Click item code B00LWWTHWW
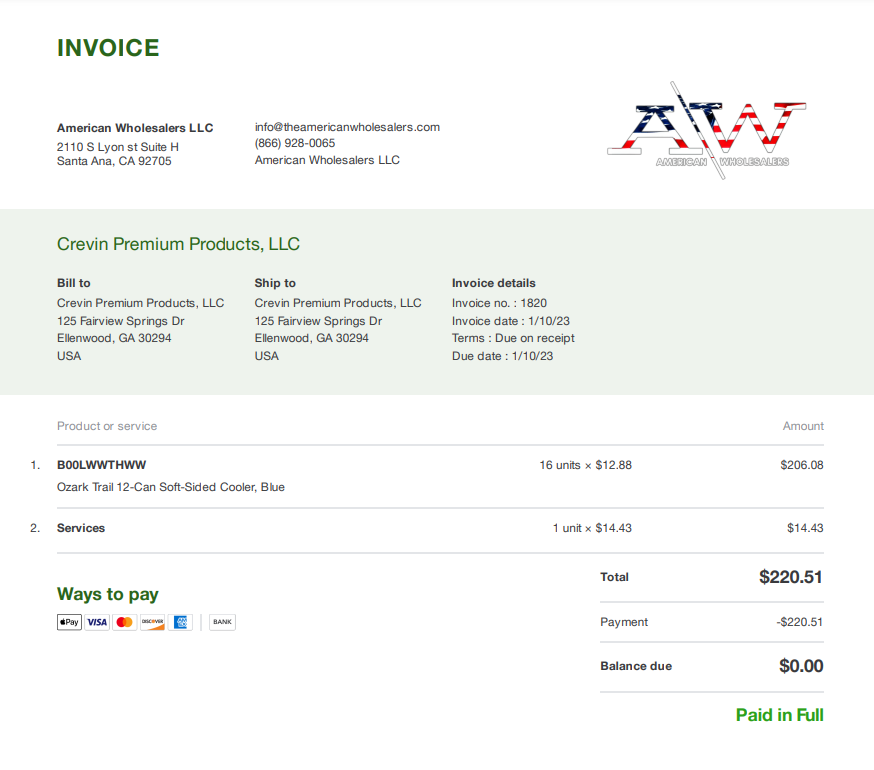This screenshot has width=874, height=770. pos(101,465)
